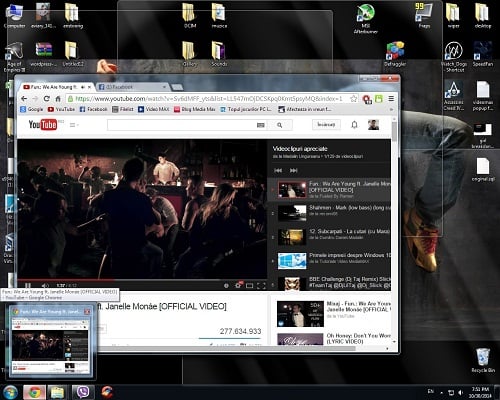Toggle the watch later clock icon
This screenshot has width=500, height=400.
(226, 286)
